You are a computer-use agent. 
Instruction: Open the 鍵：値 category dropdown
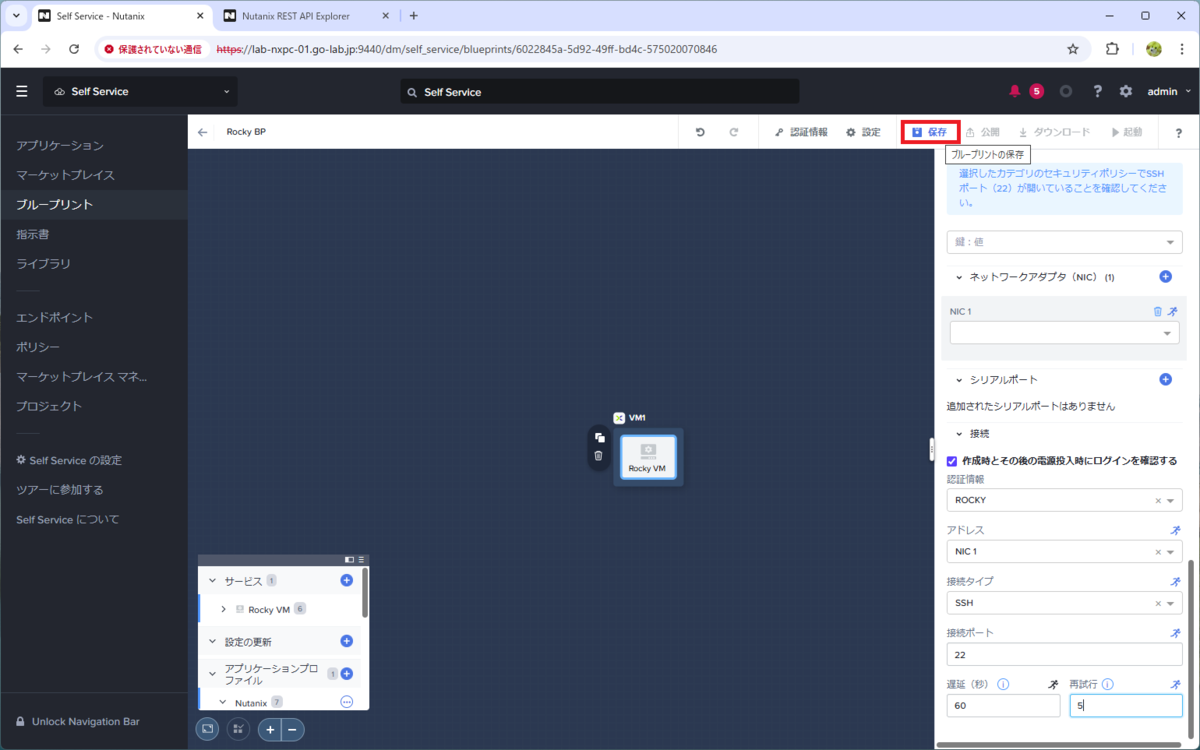tap(1064, 242)
